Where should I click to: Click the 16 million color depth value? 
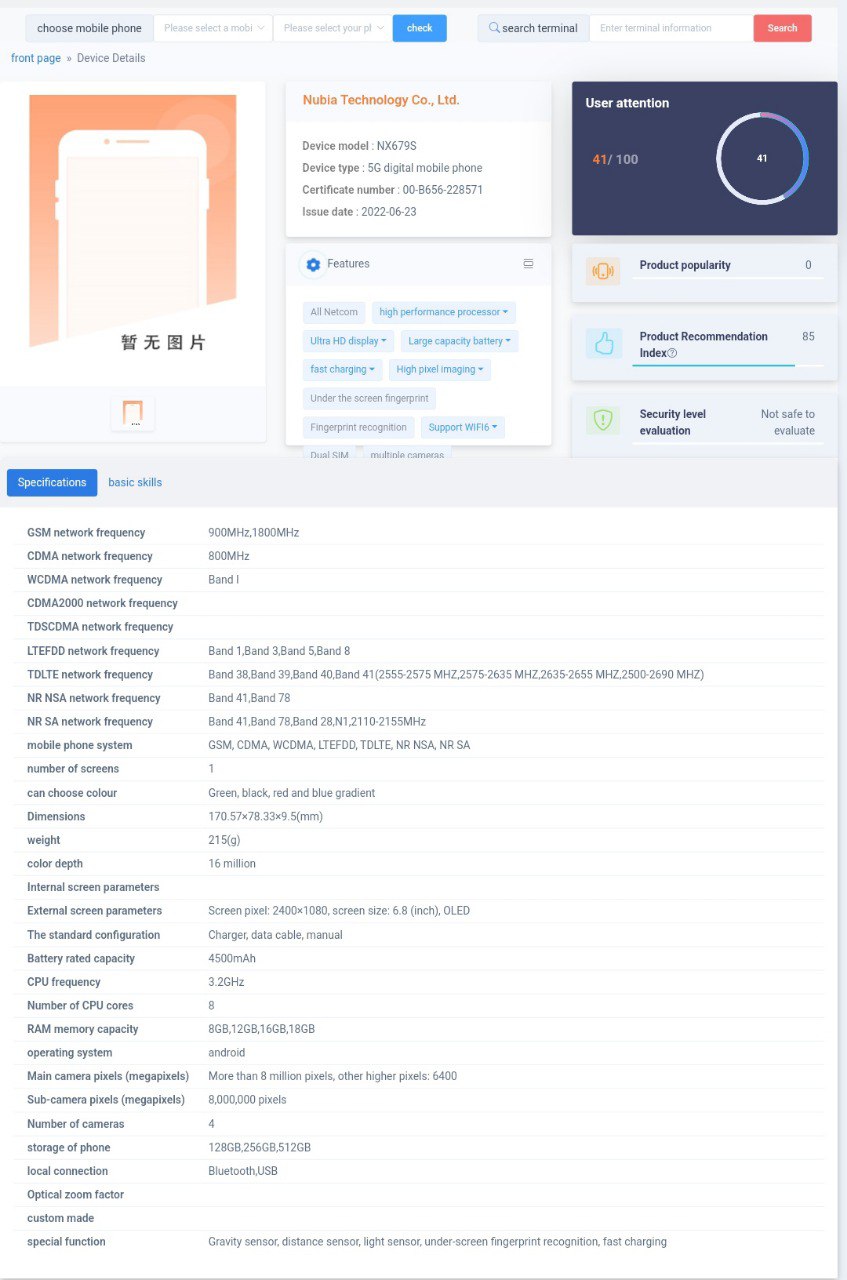pyautogui.click(x=232, y=864)
